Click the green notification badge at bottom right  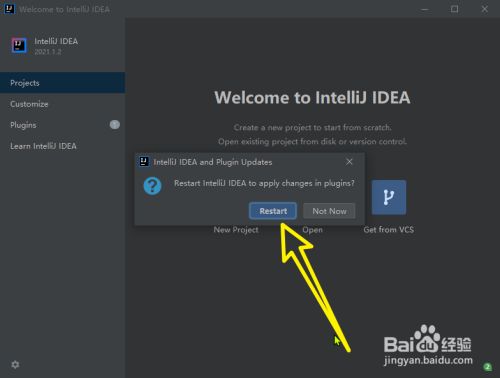(487, 367)
